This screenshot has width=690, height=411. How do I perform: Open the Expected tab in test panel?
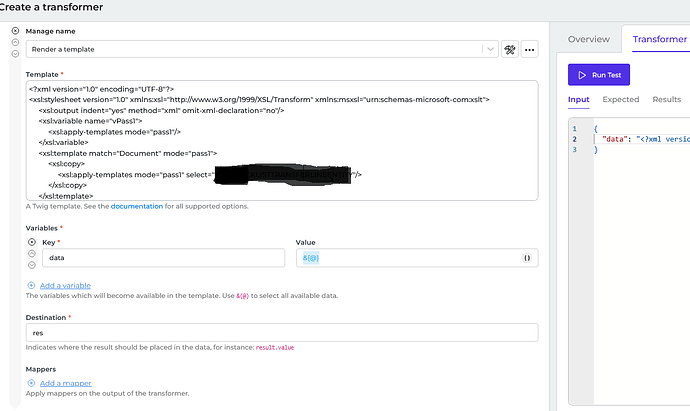(620, 100)
